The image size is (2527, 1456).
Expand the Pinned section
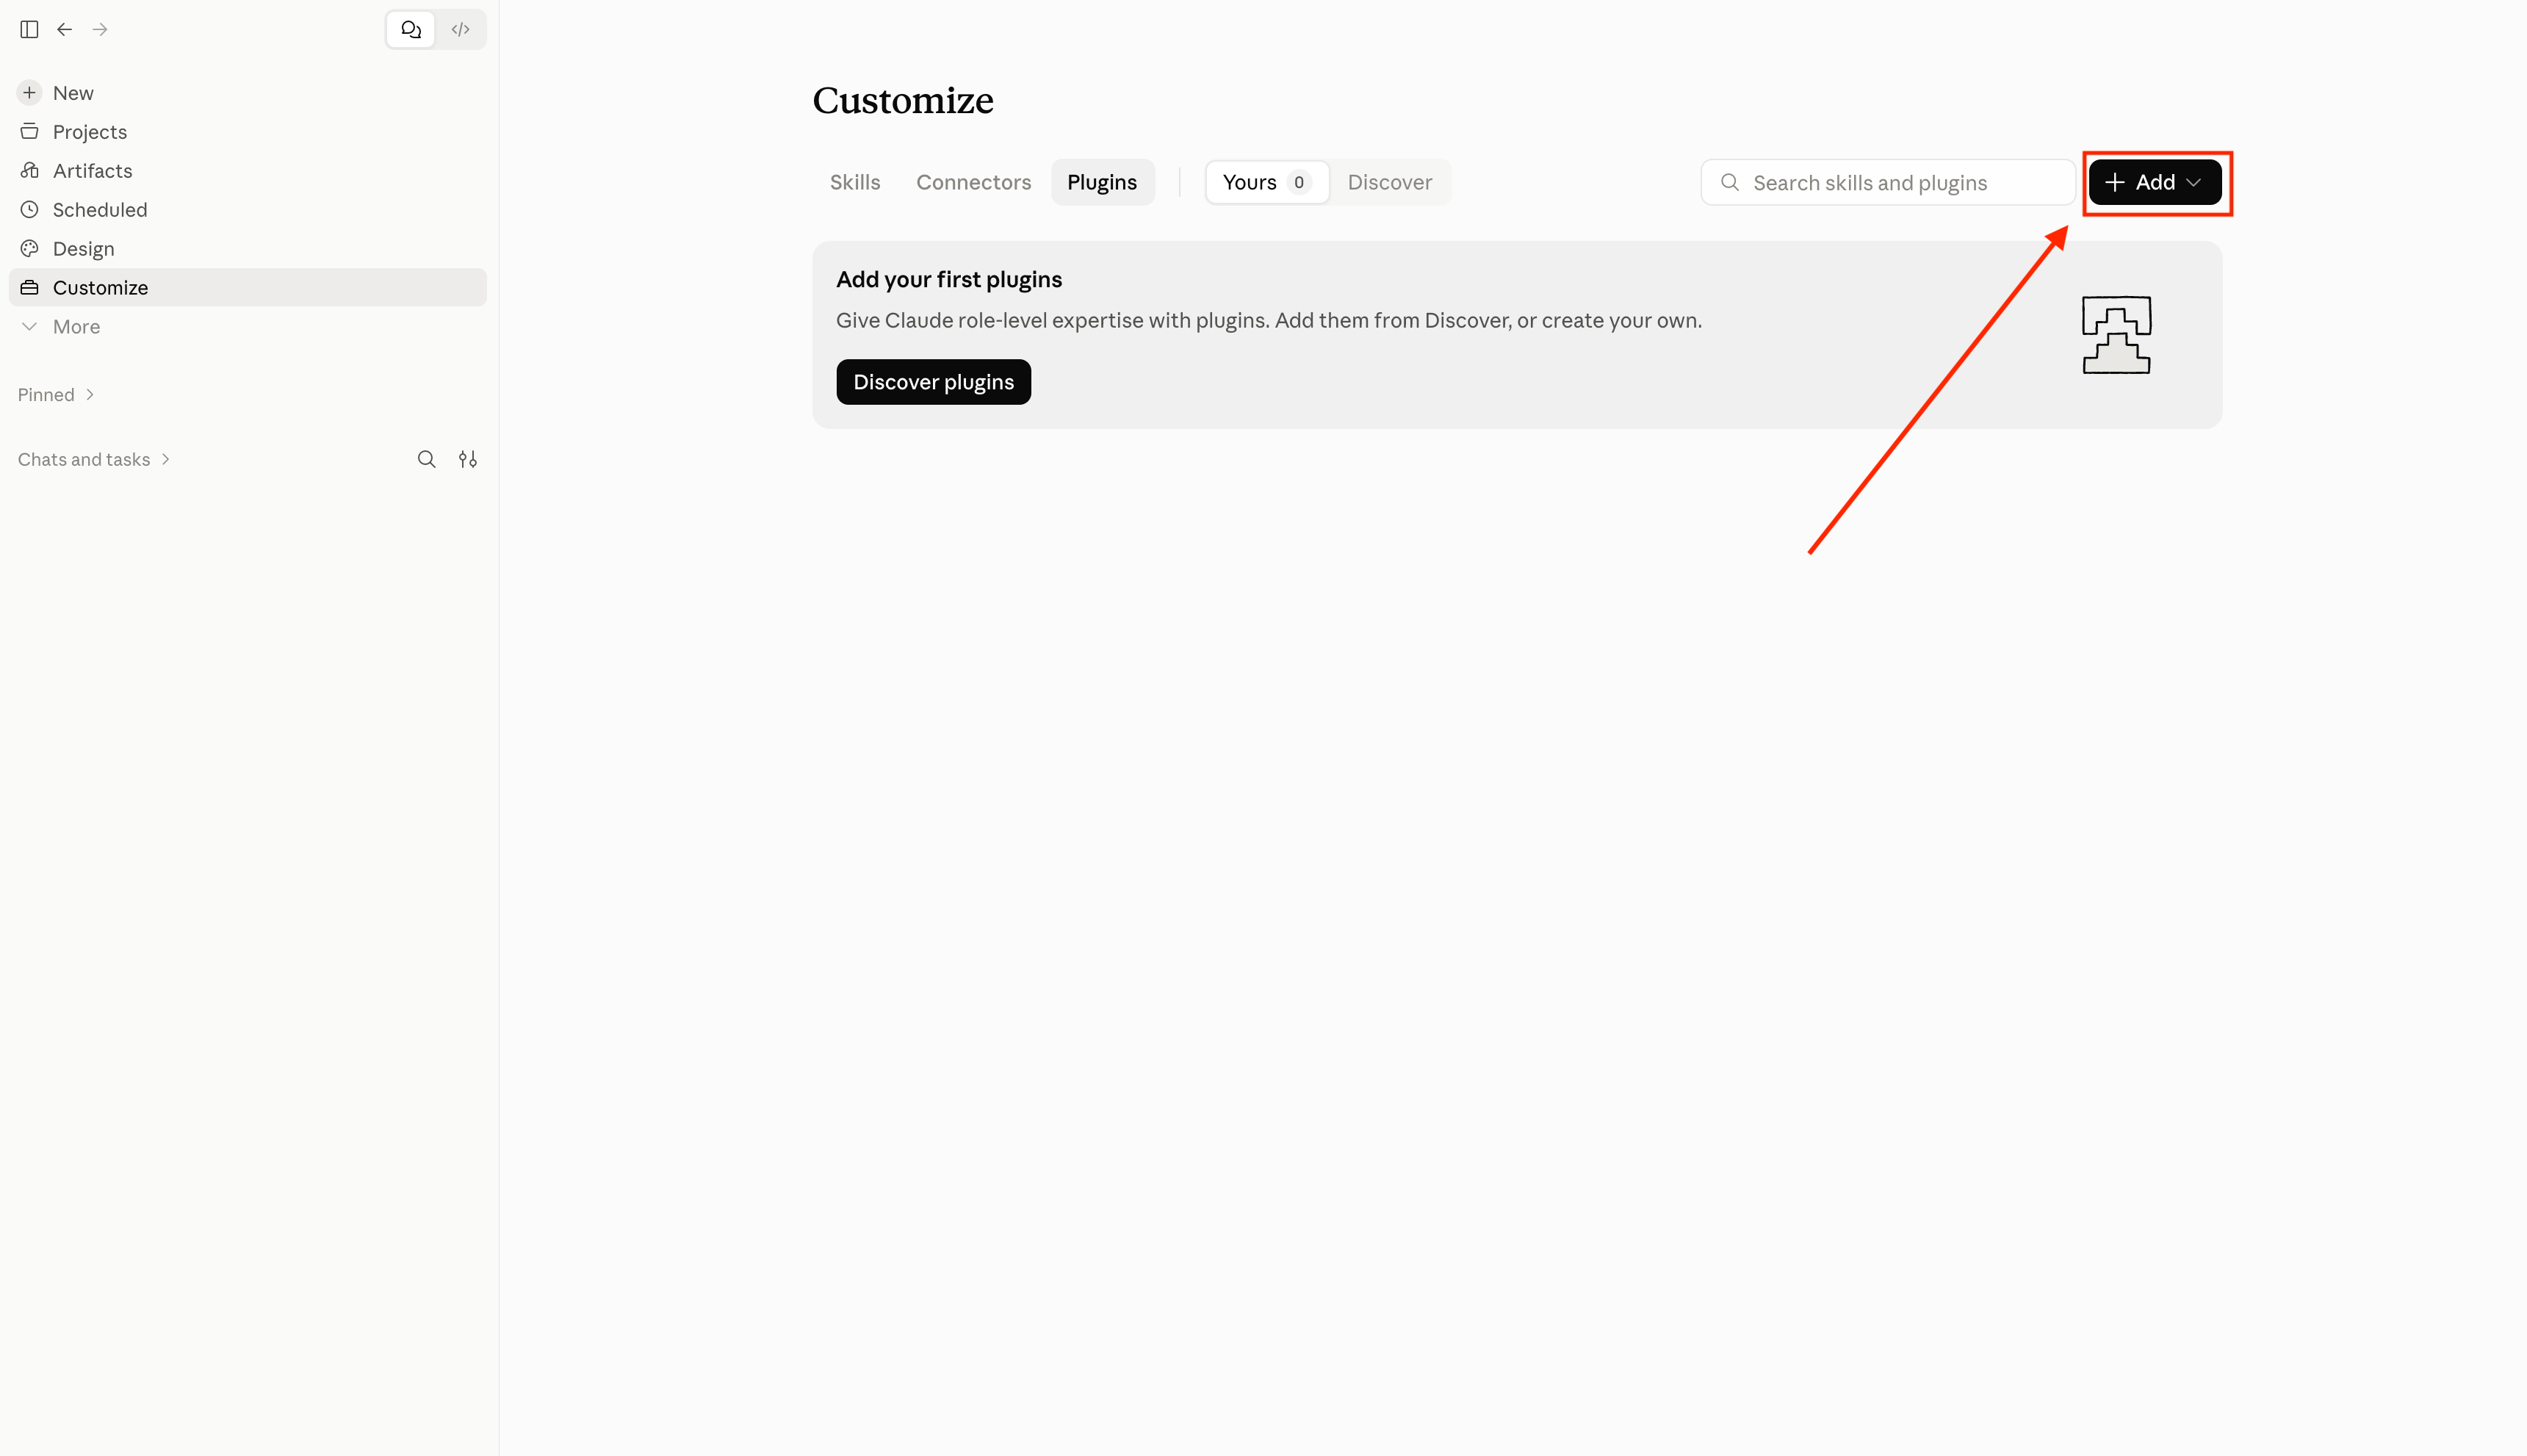pyautogui.click(x=56, y=395)
